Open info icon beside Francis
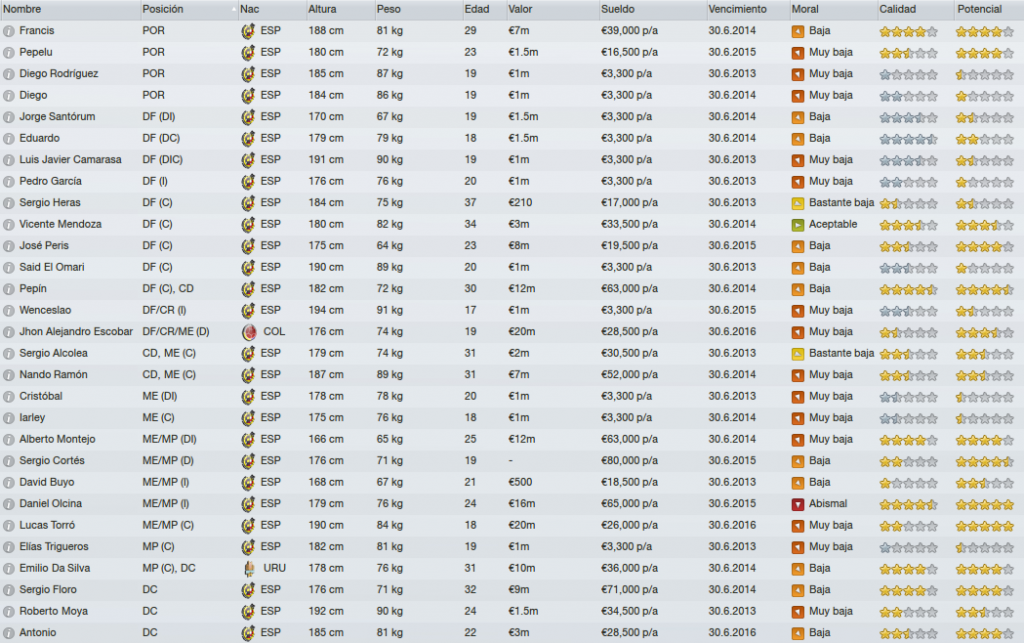 coord(8,31)
